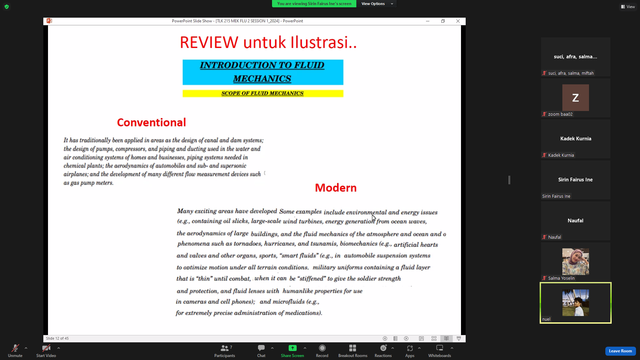Image resolution: width=640 pixels, height=360 pixels.
Task: Click the muted mic icon on suci, afra tile
Action: [x=544, y=73]
